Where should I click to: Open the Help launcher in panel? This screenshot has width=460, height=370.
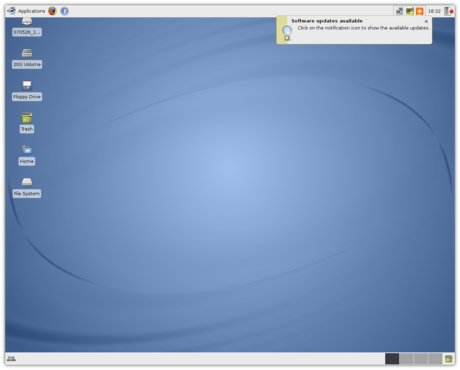65,11
